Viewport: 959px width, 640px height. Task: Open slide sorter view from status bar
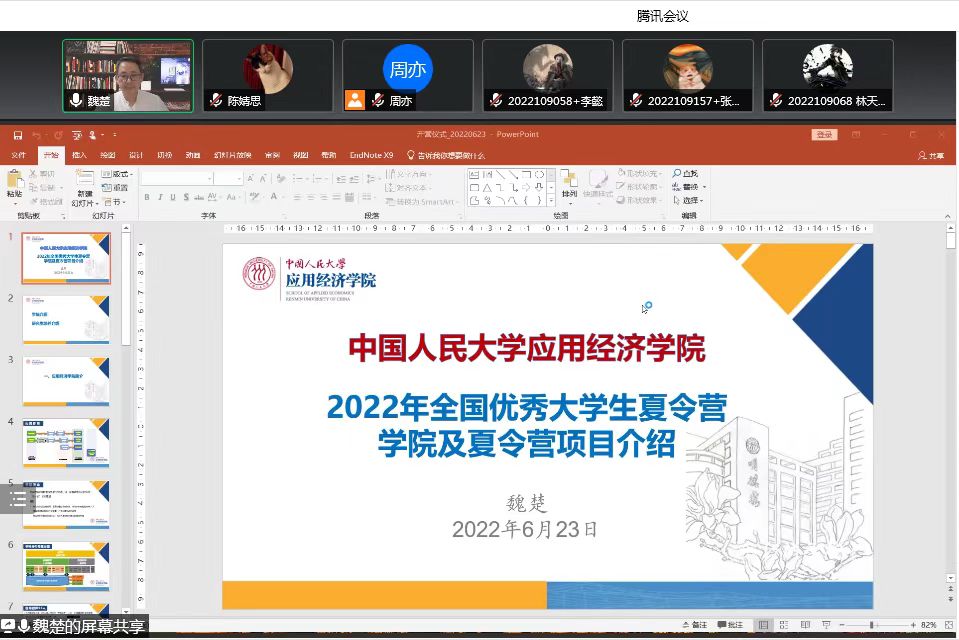(786, 625)
